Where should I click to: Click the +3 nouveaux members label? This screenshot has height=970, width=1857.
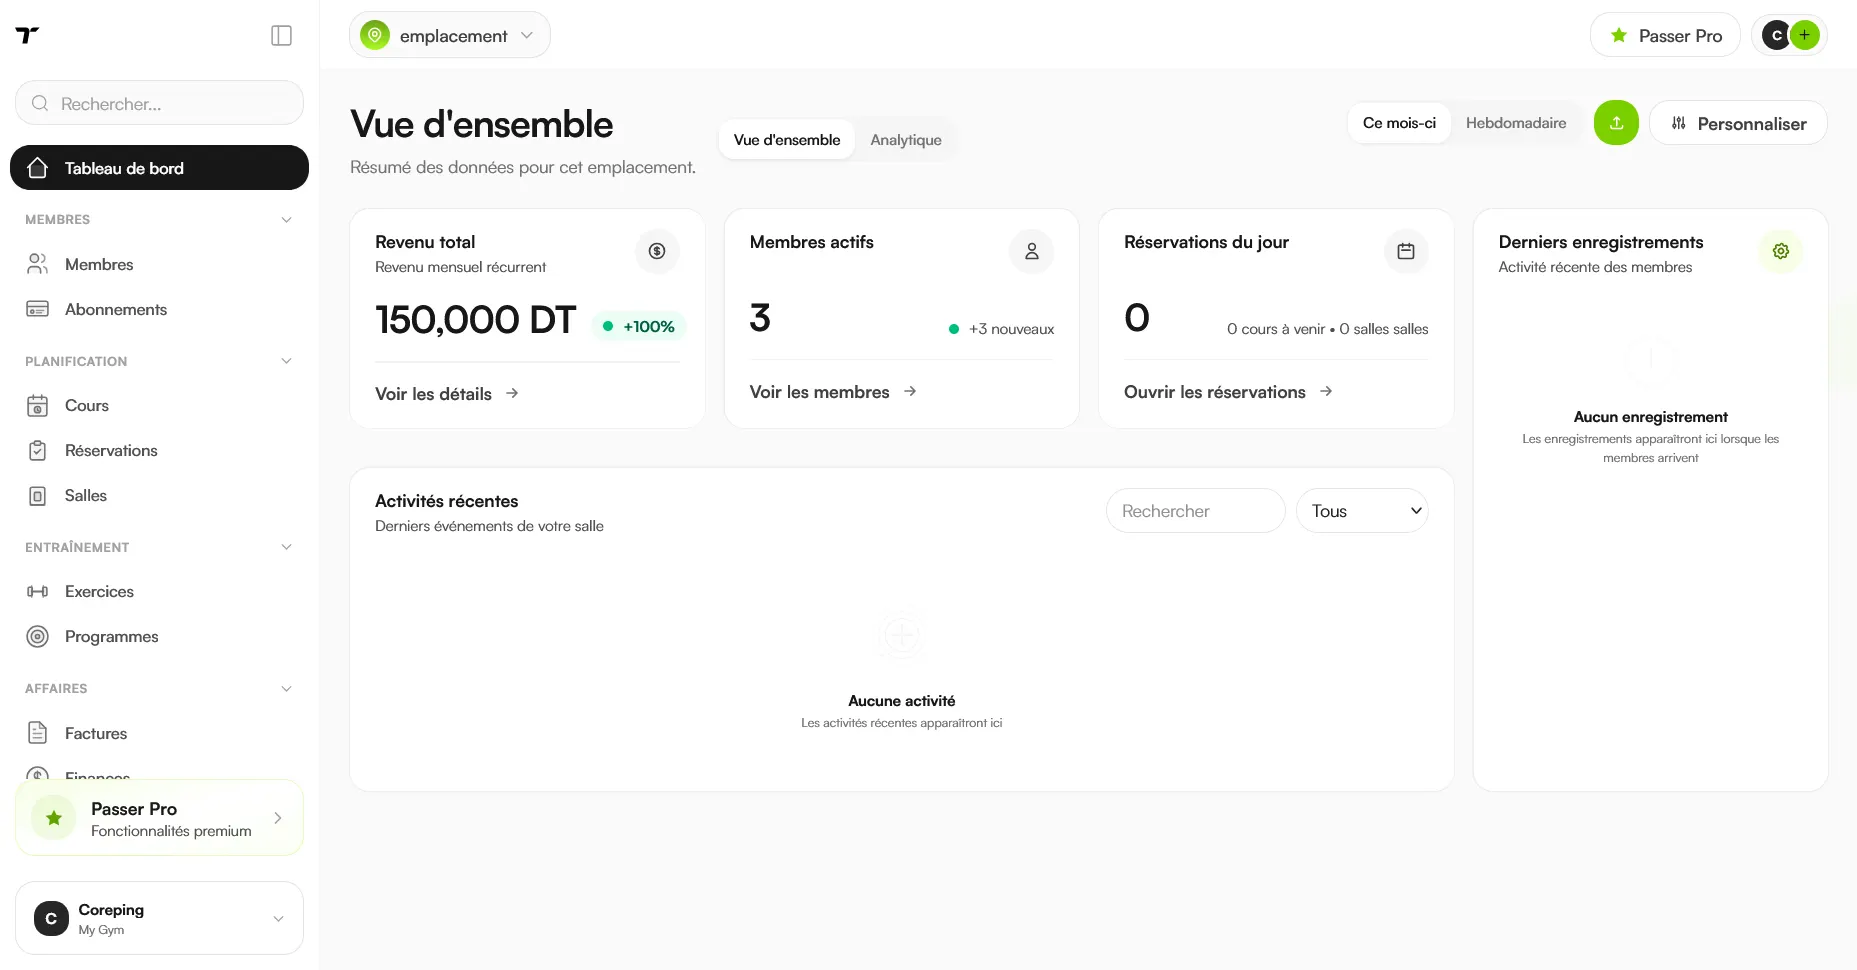[1001, 329]
